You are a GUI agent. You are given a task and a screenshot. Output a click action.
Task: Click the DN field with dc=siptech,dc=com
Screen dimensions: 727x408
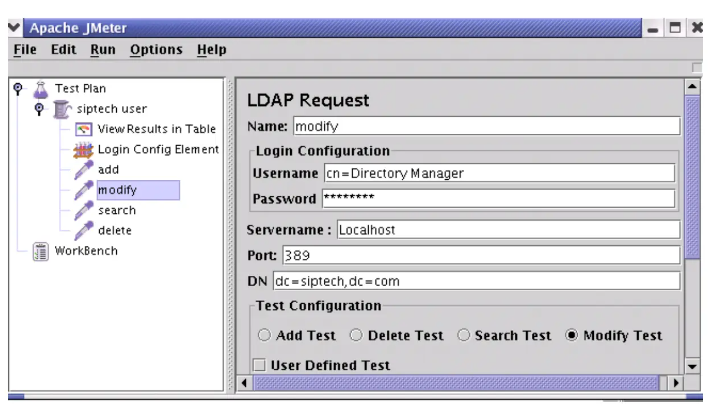(477, 281)
